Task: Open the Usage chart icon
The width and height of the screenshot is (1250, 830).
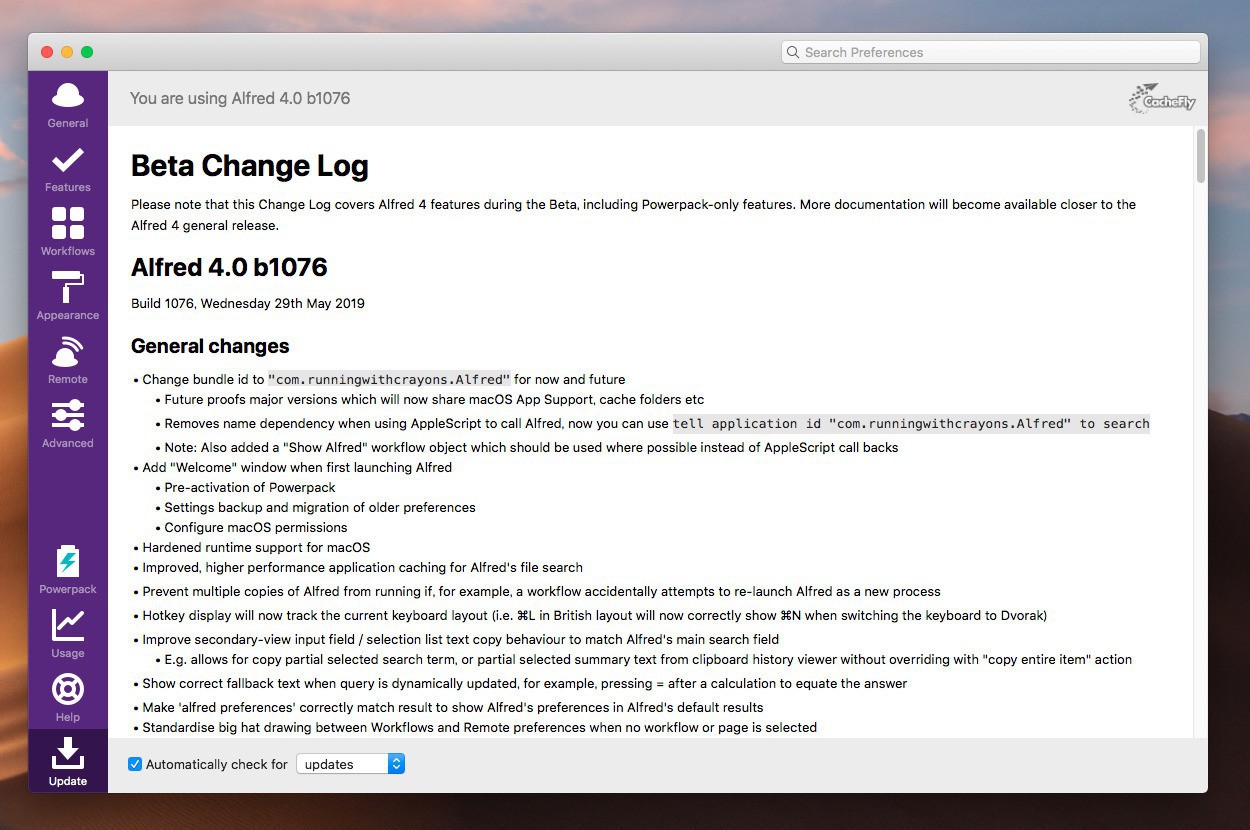Action: click(x=68, y=625)
